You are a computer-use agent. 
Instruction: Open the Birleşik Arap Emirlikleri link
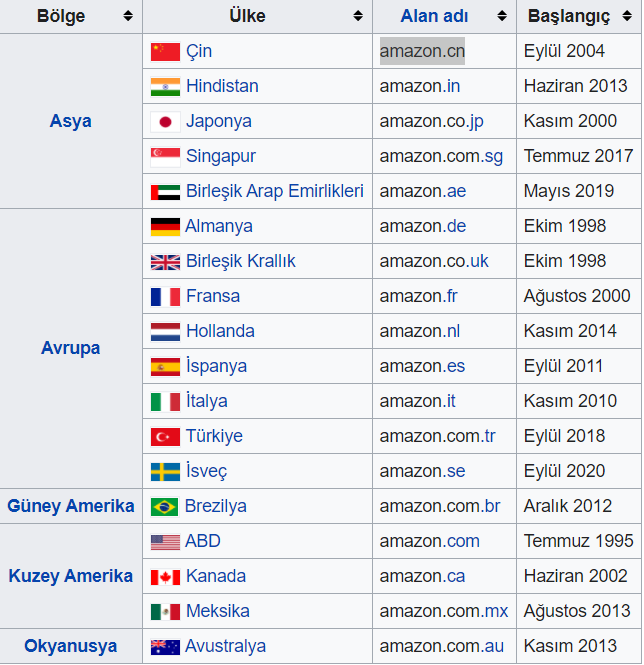pyautogui.click(x=275, y=191)
